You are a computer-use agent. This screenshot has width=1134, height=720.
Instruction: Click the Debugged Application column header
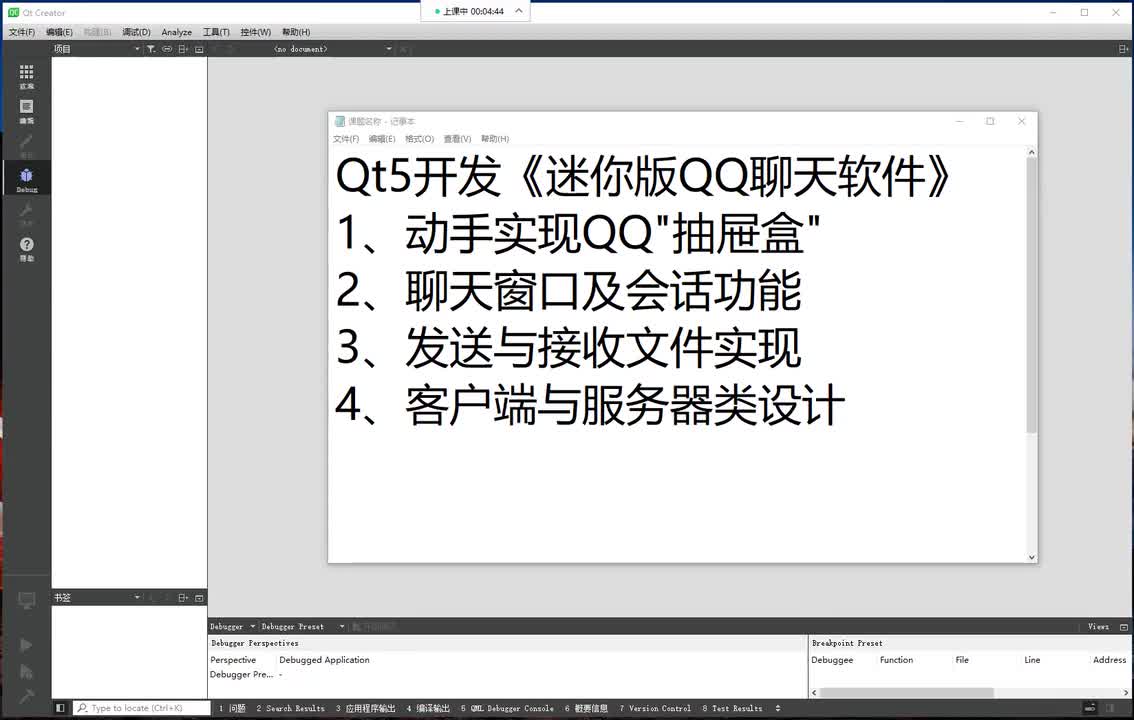[324, 660]
